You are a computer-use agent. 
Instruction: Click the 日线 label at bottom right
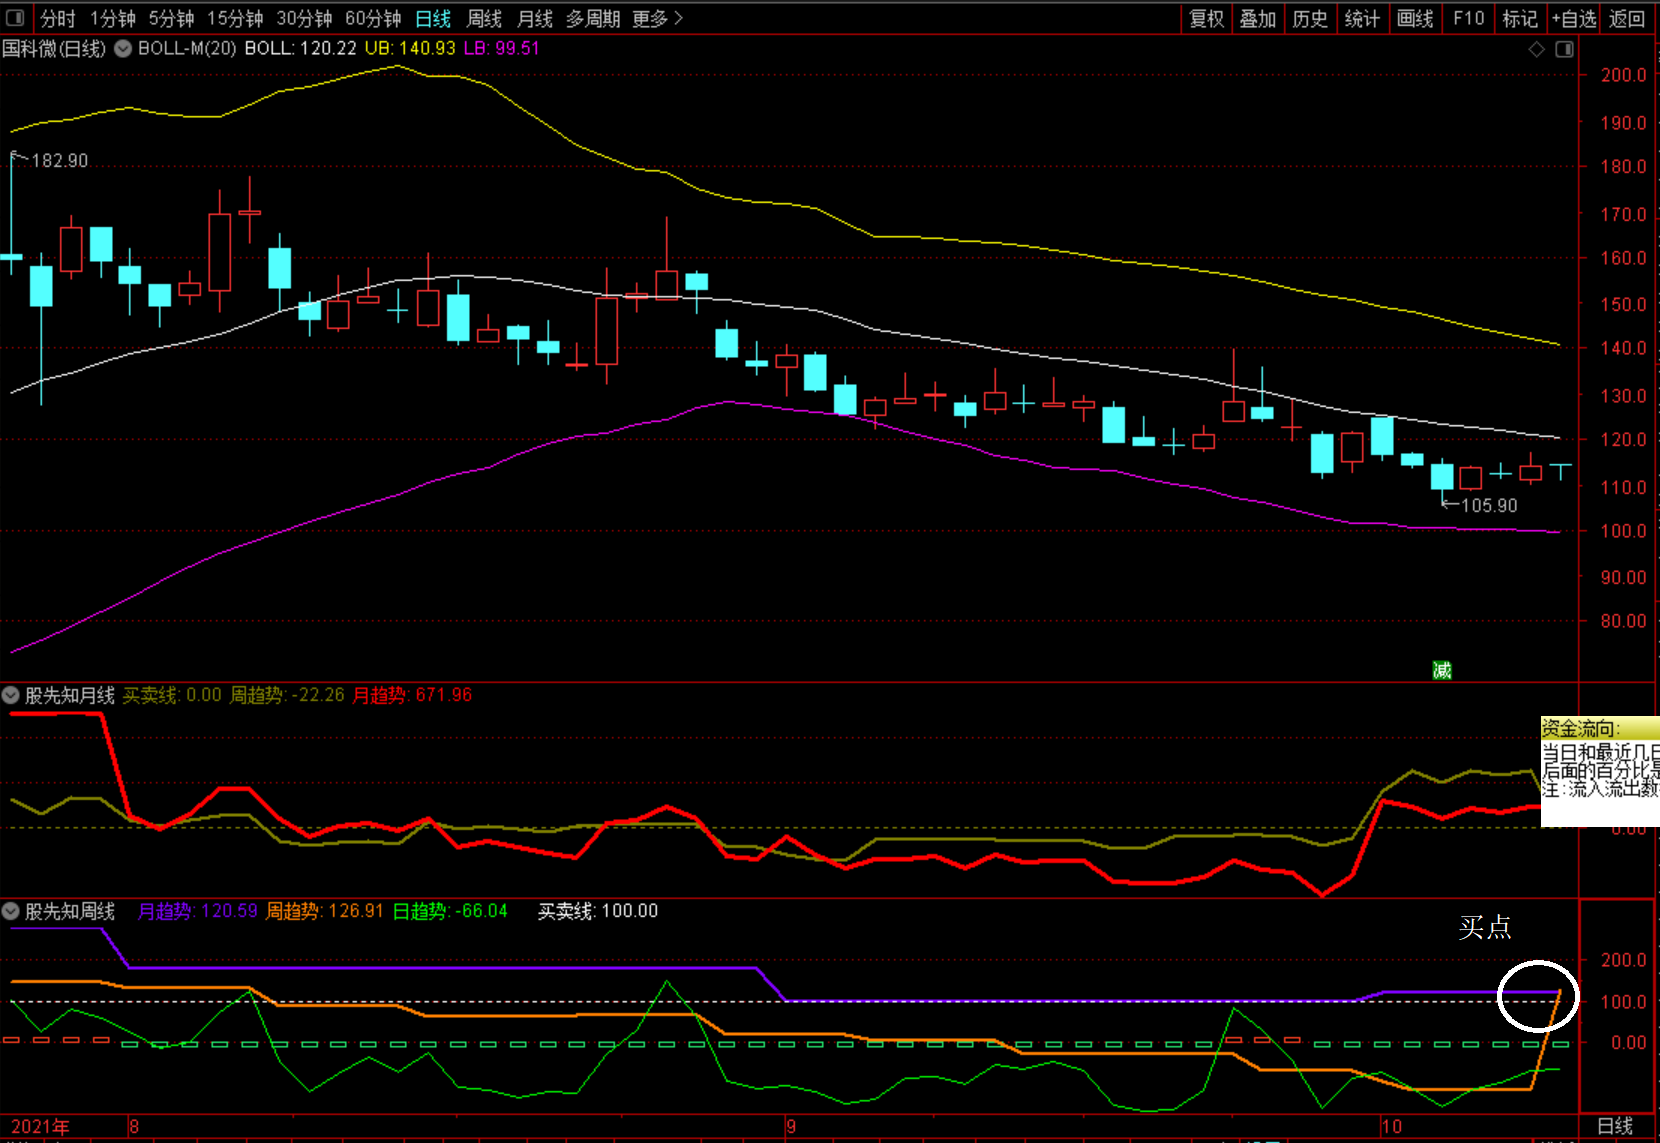coord(1615,1126)
